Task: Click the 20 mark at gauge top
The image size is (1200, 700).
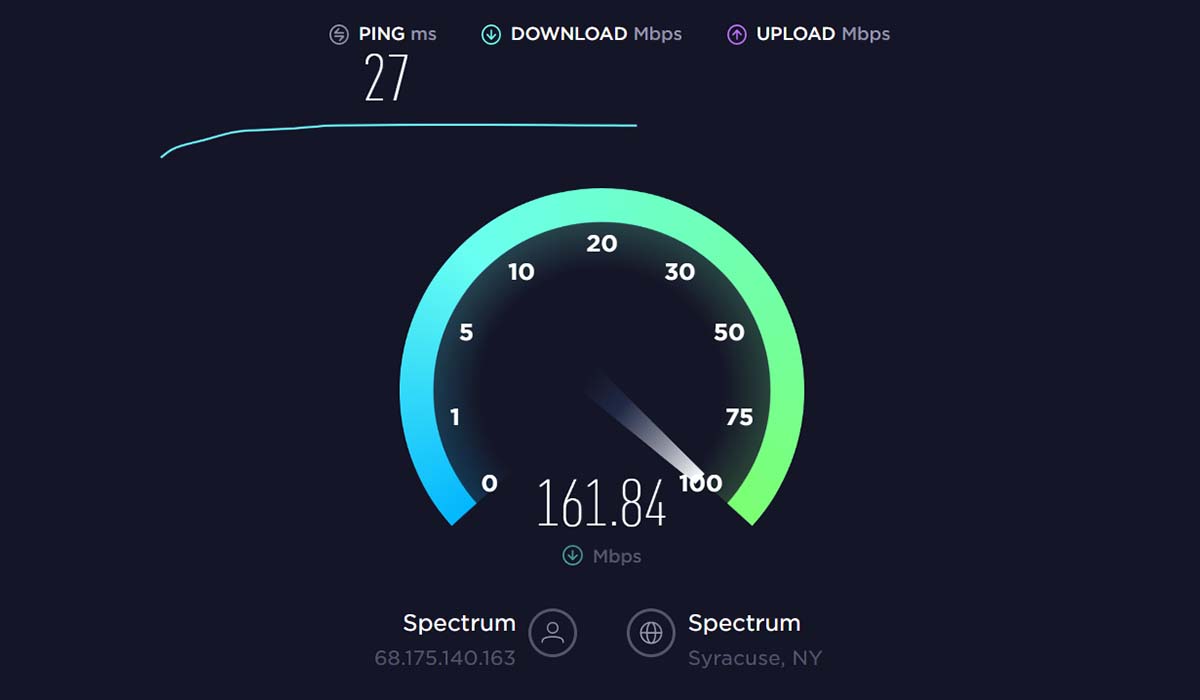Action: tap(602, 243)
